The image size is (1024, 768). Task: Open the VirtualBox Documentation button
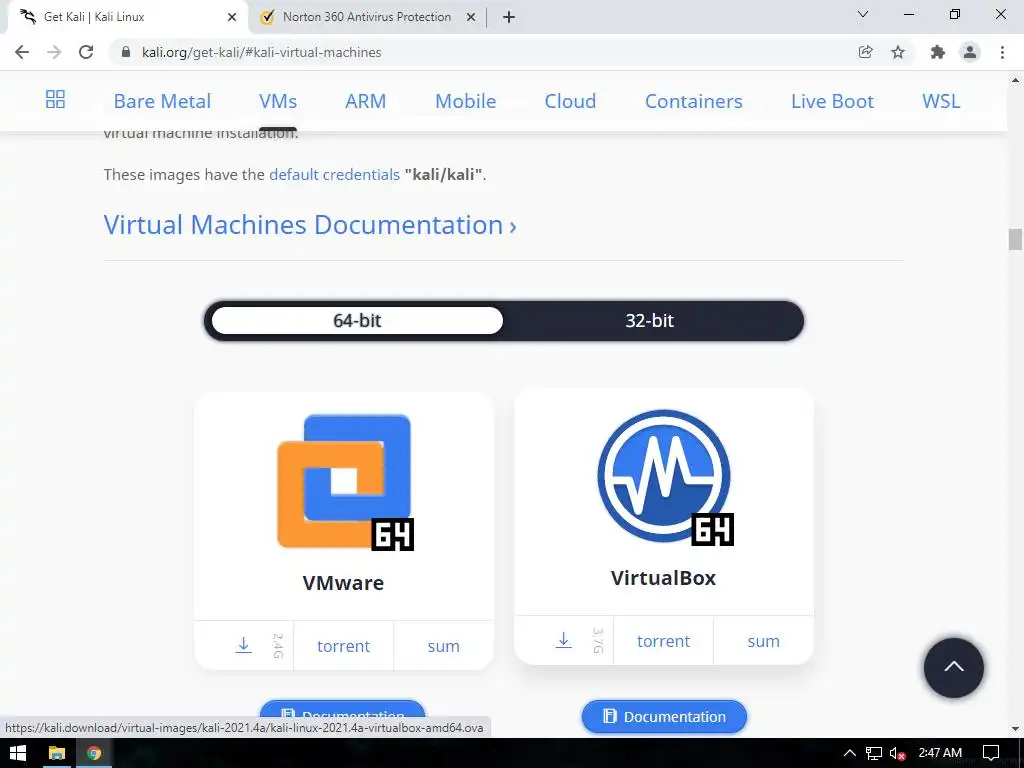(664, 716)
